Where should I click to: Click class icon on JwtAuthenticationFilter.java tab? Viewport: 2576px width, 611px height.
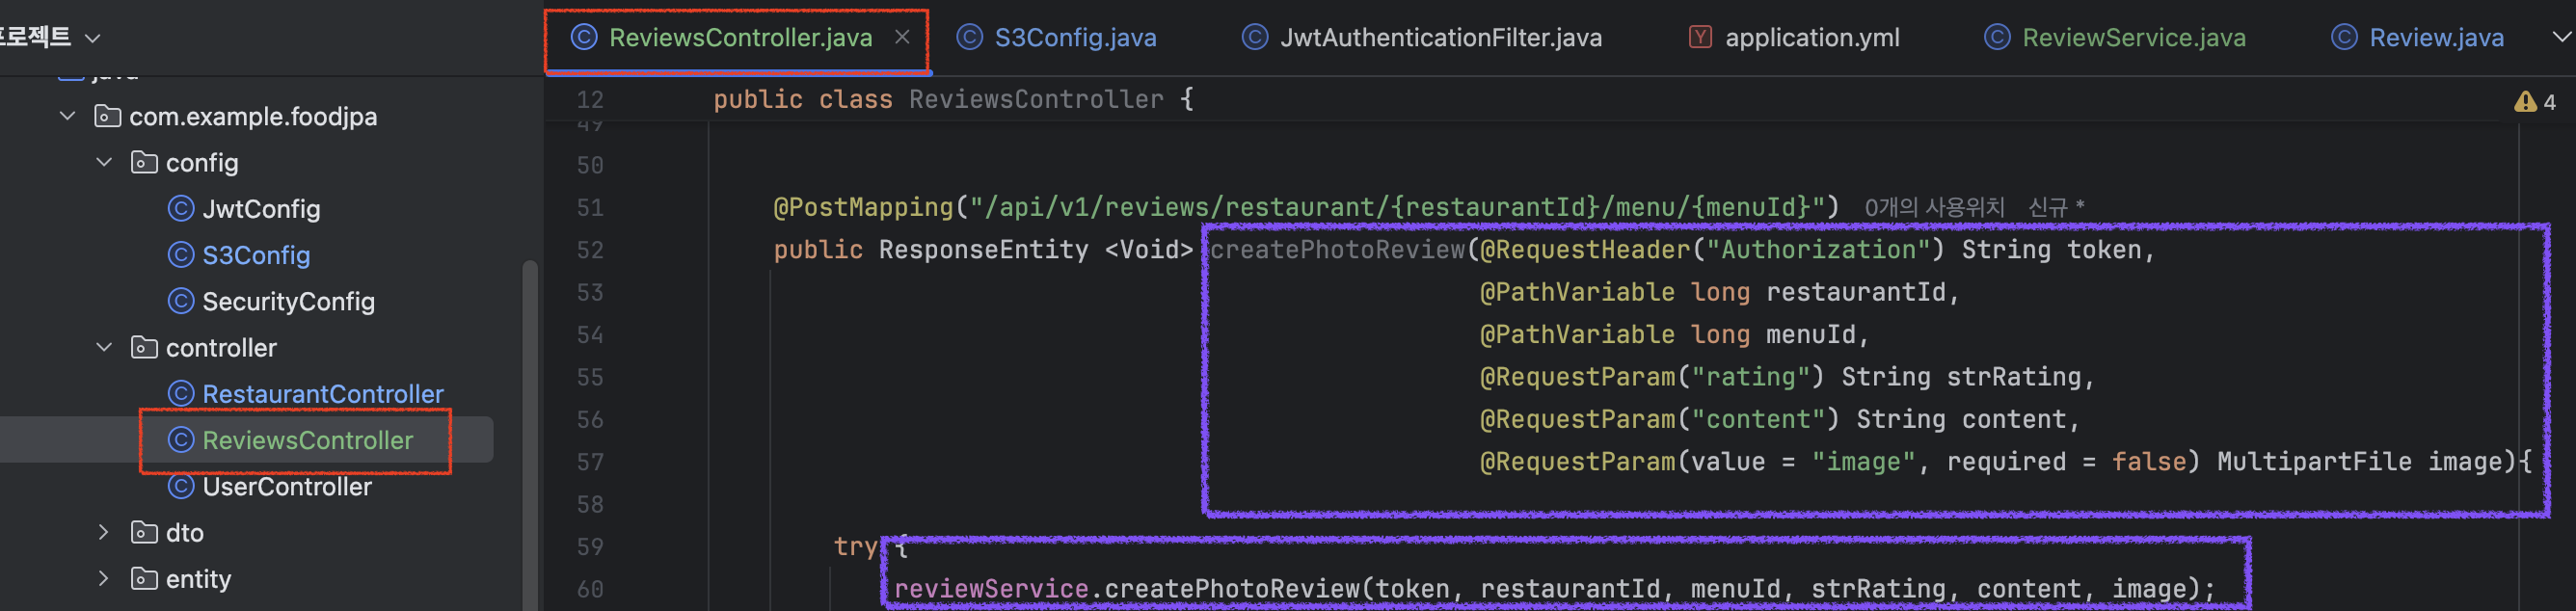pos(1255,37)
